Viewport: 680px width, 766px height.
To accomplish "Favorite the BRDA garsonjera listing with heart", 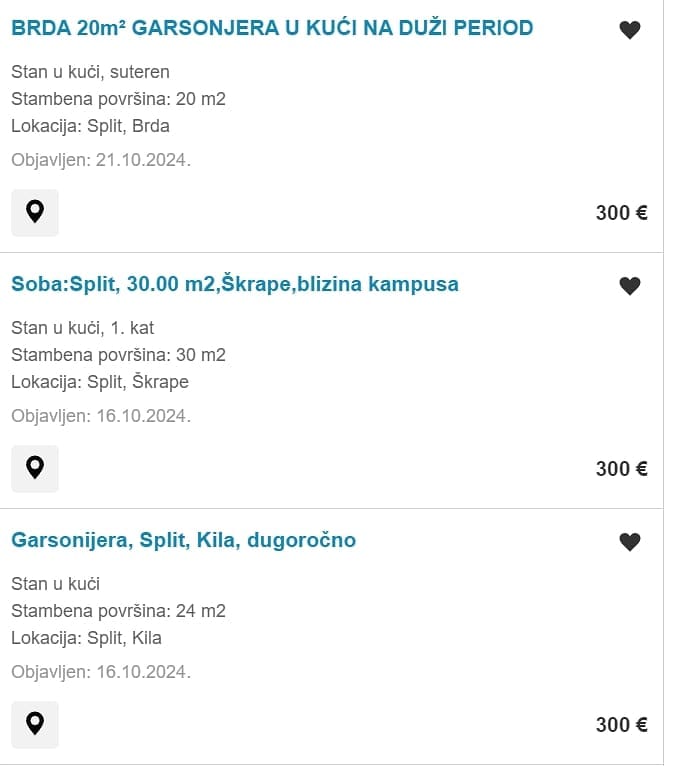I will point(629,30).
